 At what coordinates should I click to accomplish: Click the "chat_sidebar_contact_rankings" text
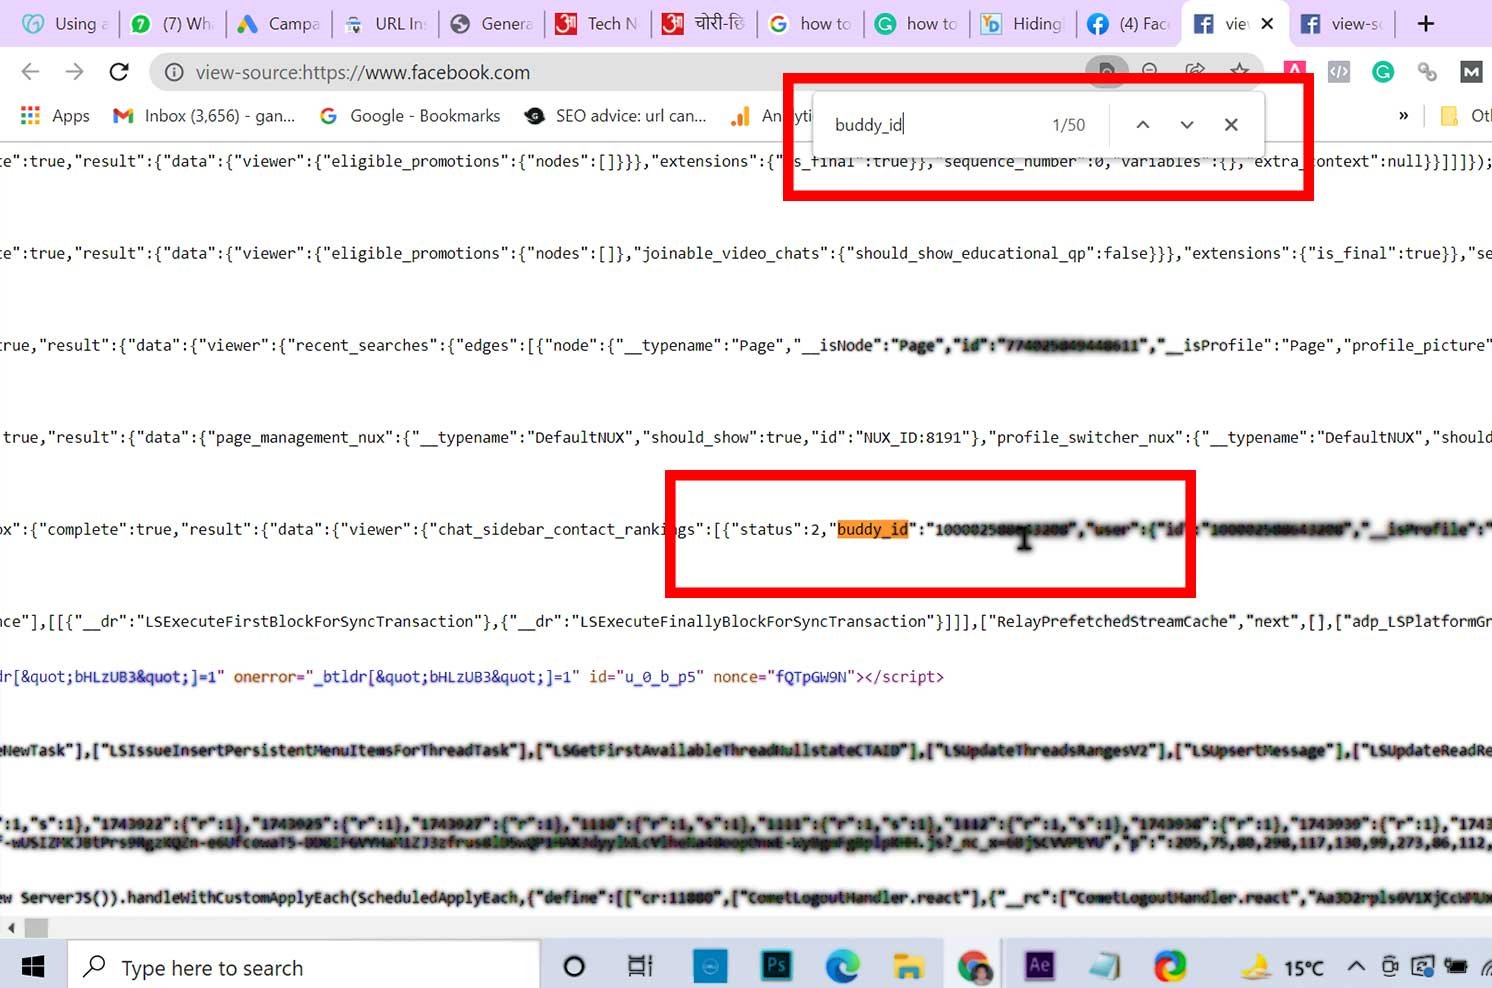565,529
